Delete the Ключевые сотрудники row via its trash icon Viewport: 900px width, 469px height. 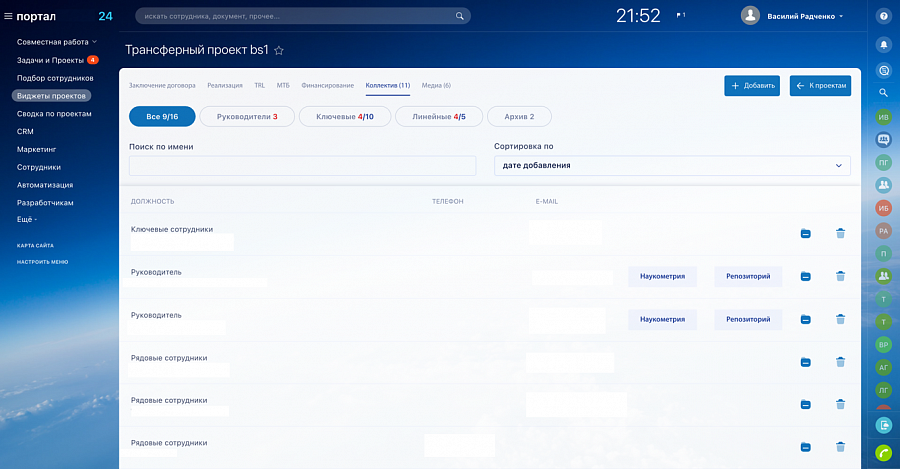(x=840, y=233)
